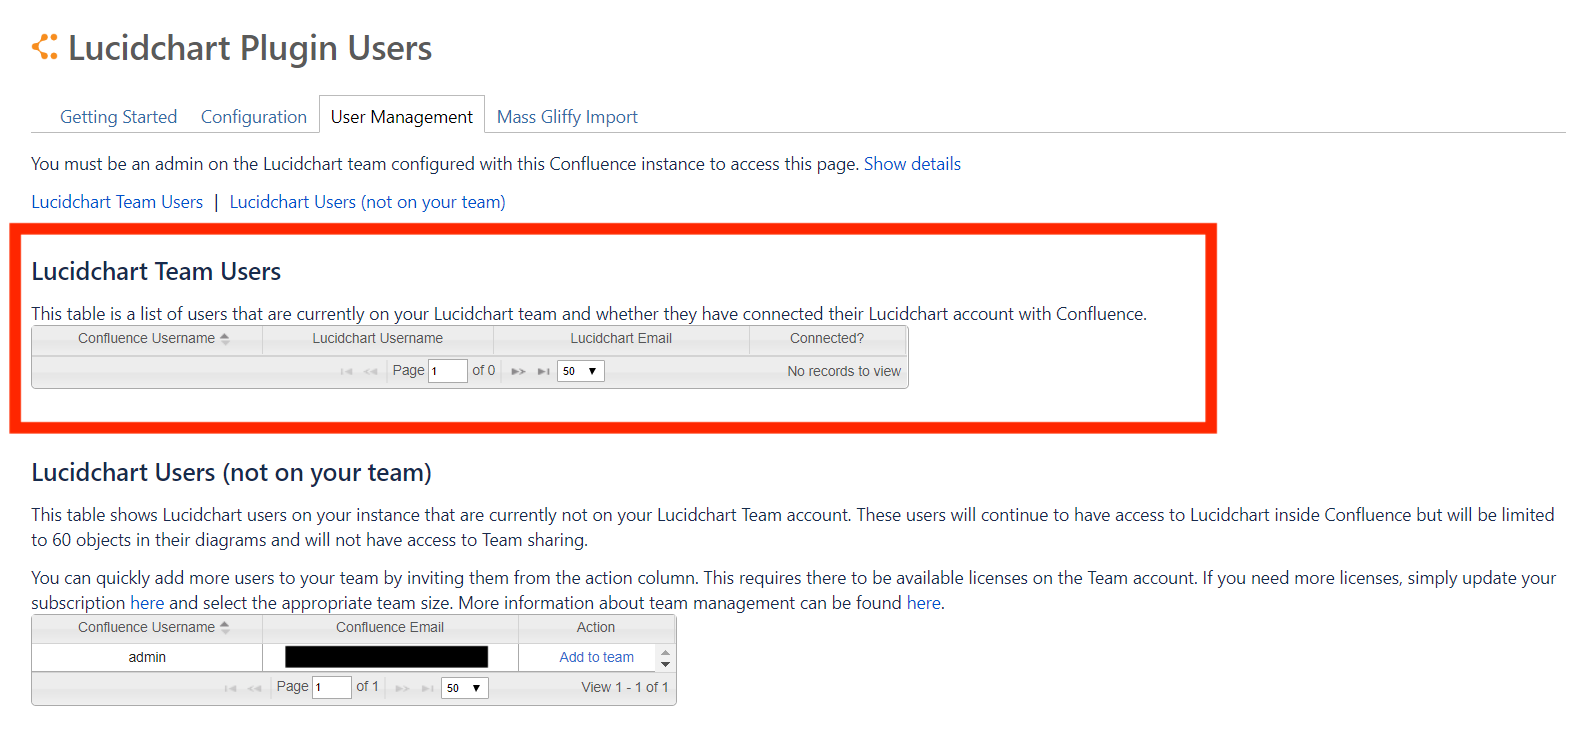Click previous-page icon in not-on-team table pager
The height and width of the screenshot is (744, 1582).
255,688
